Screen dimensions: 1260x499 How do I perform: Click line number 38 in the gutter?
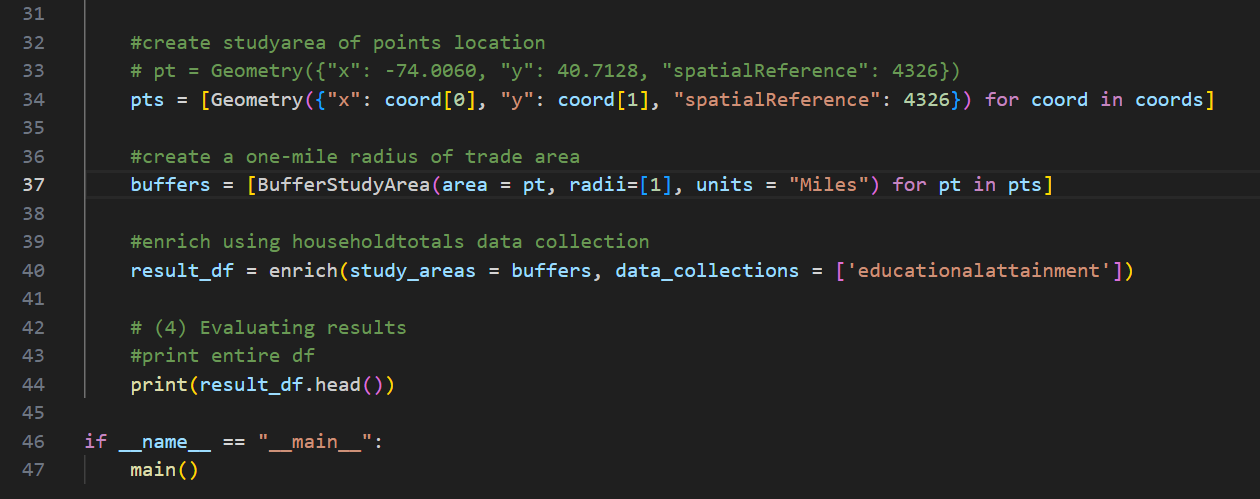click(x=34, y=214)
